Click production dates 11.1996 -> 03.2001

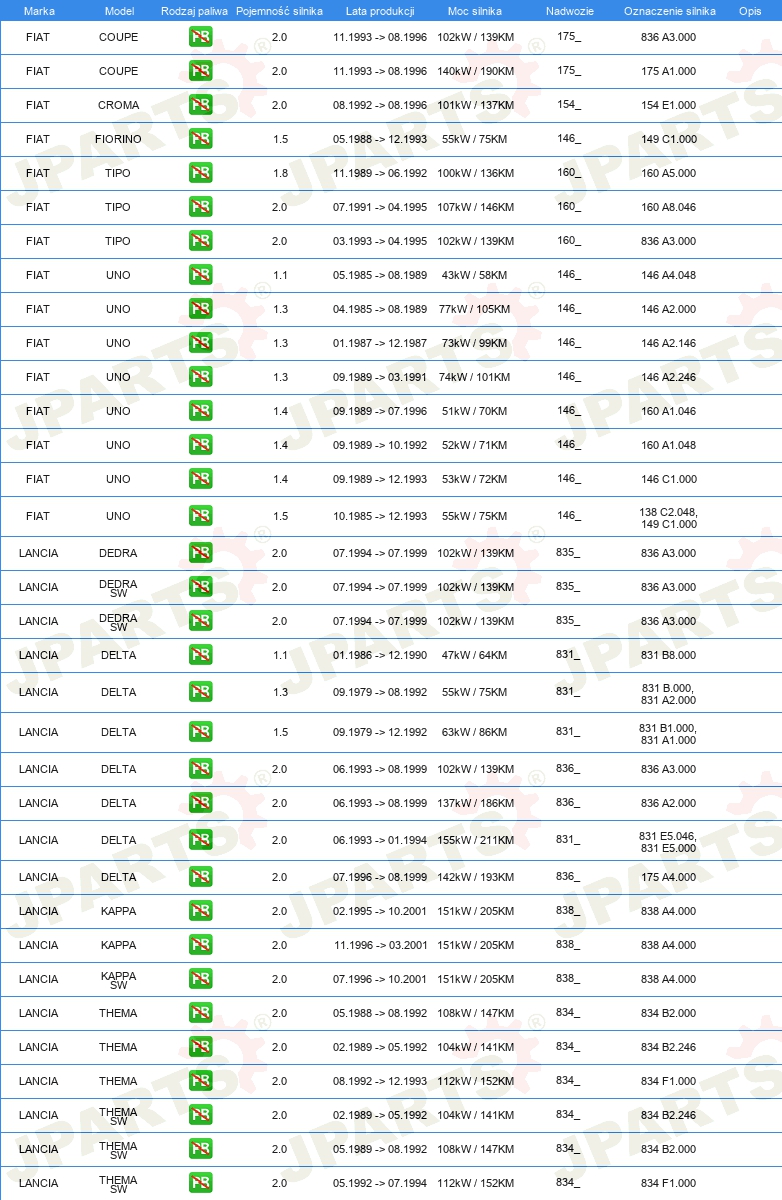click(380, 945)
